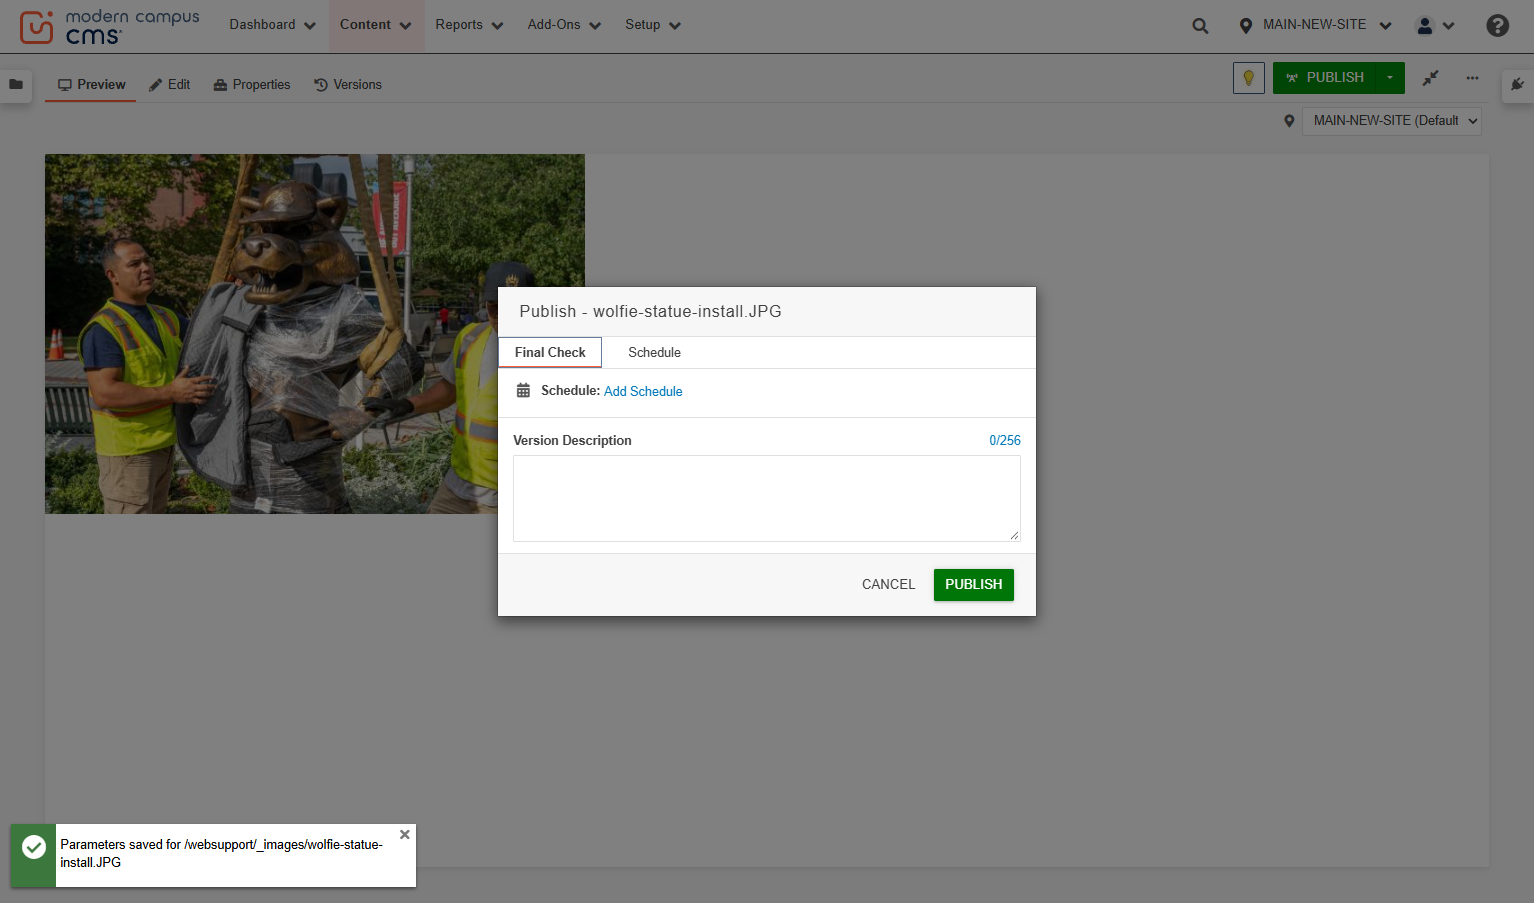This screenshot has width=1534, height=903.
Task: Open the publish options dropdown arrow
Action: pyautogui.click(x=1390, y=78)
